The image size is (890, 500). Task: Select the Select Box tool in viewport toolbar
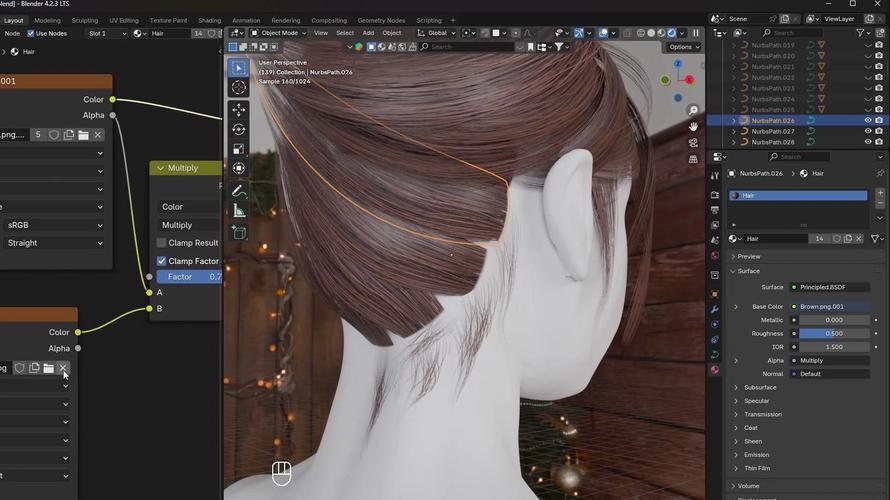point(238,68)
